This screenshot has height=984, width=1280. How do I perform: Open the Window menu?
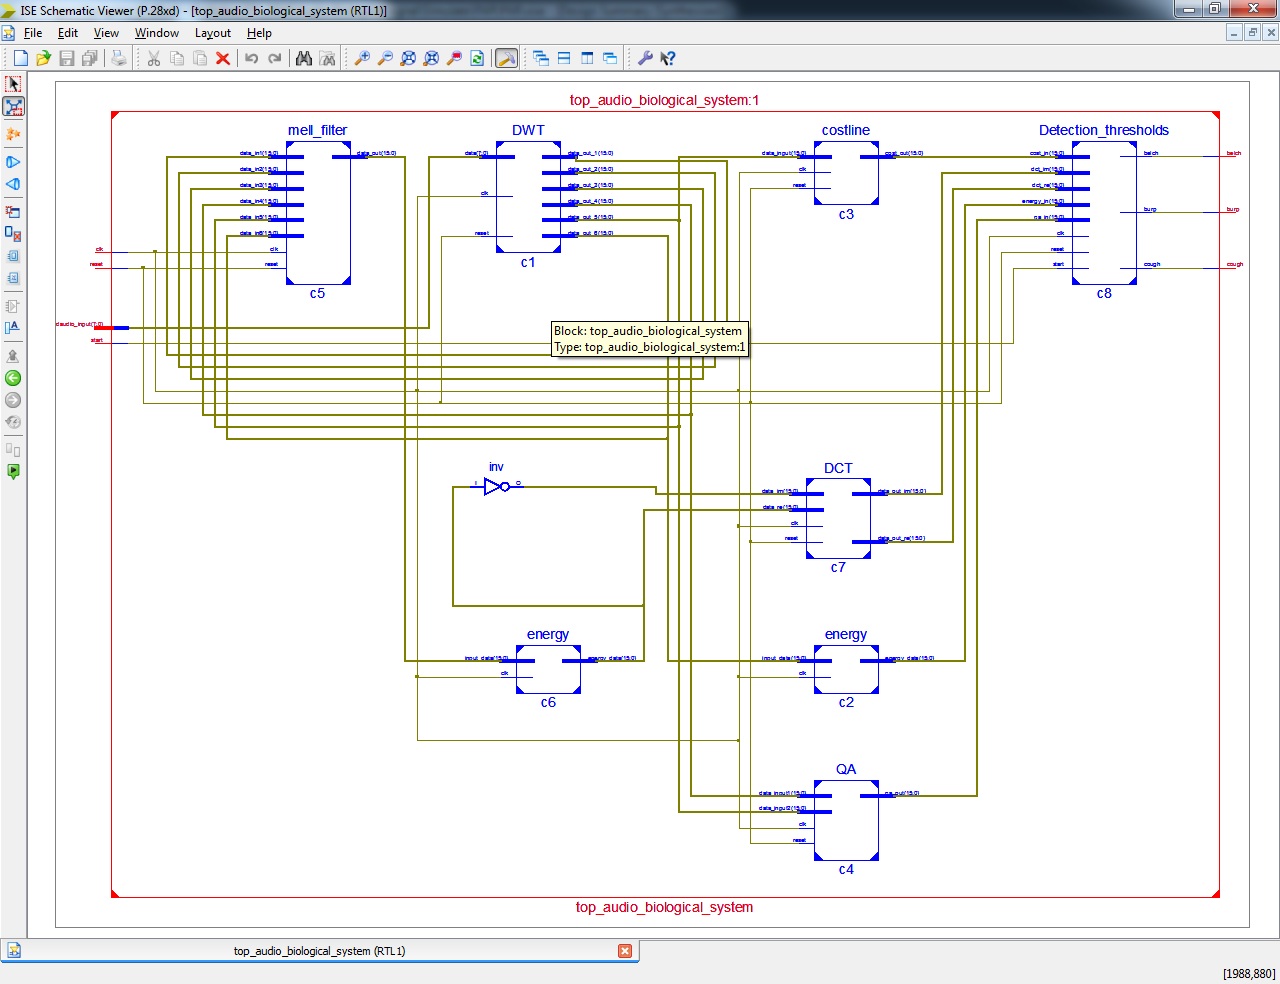(157, 33)
